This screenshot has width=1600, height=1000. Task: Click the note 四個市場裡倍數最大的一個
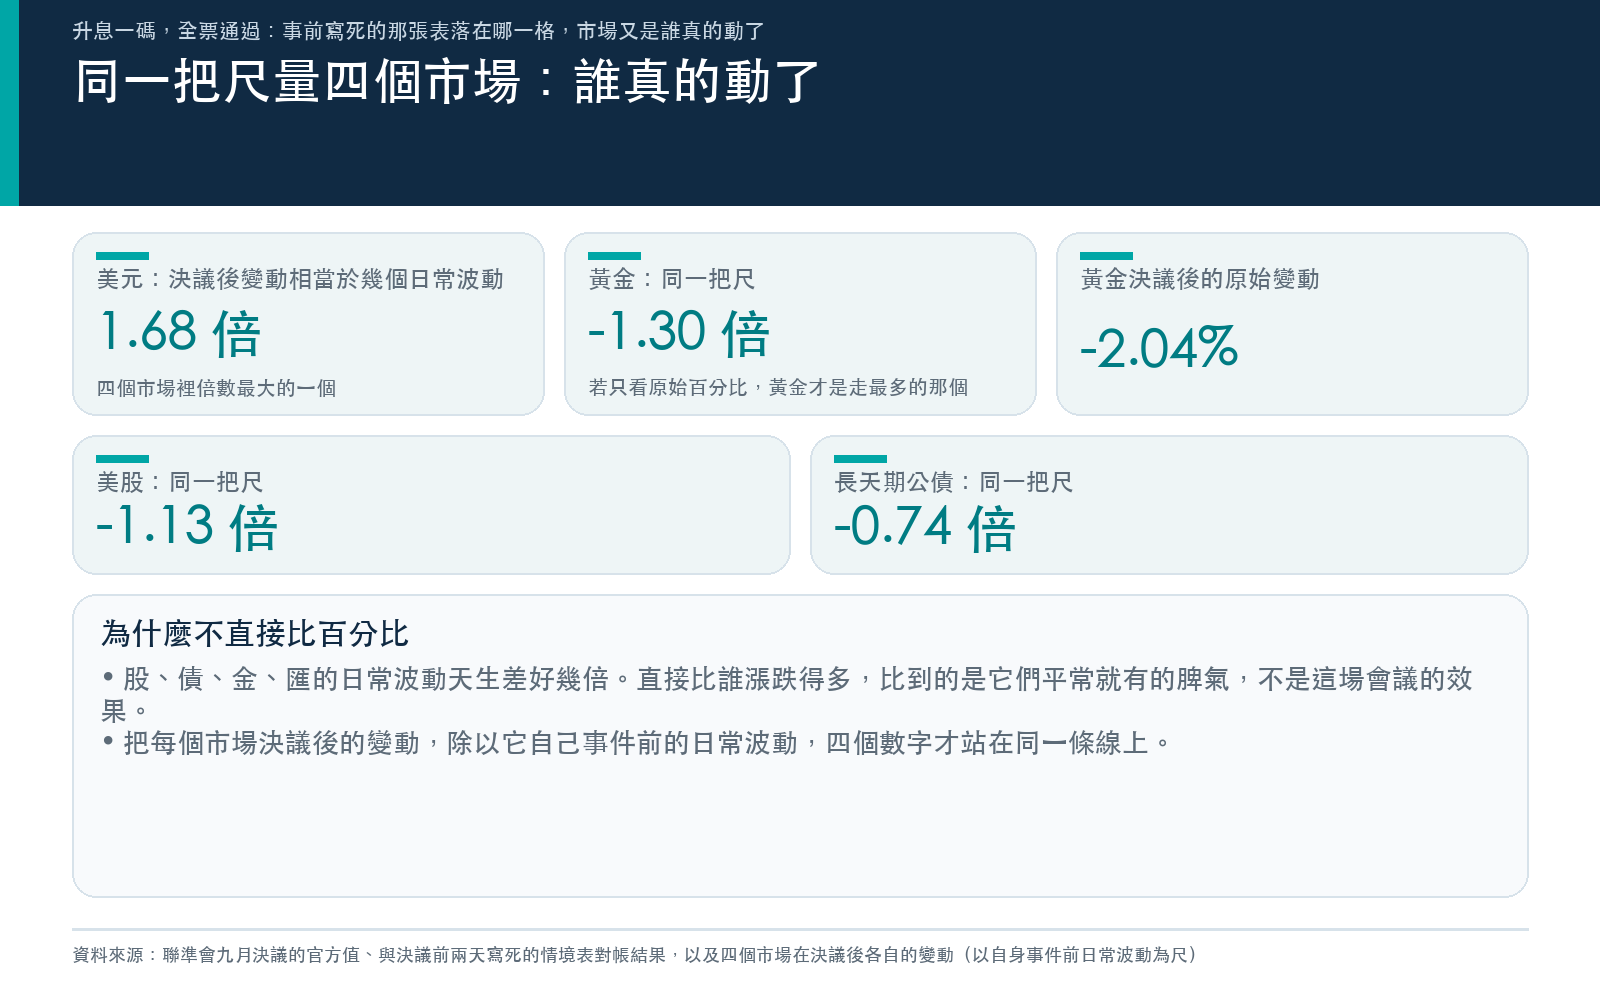pyautogui.click(x=216, y=388)
